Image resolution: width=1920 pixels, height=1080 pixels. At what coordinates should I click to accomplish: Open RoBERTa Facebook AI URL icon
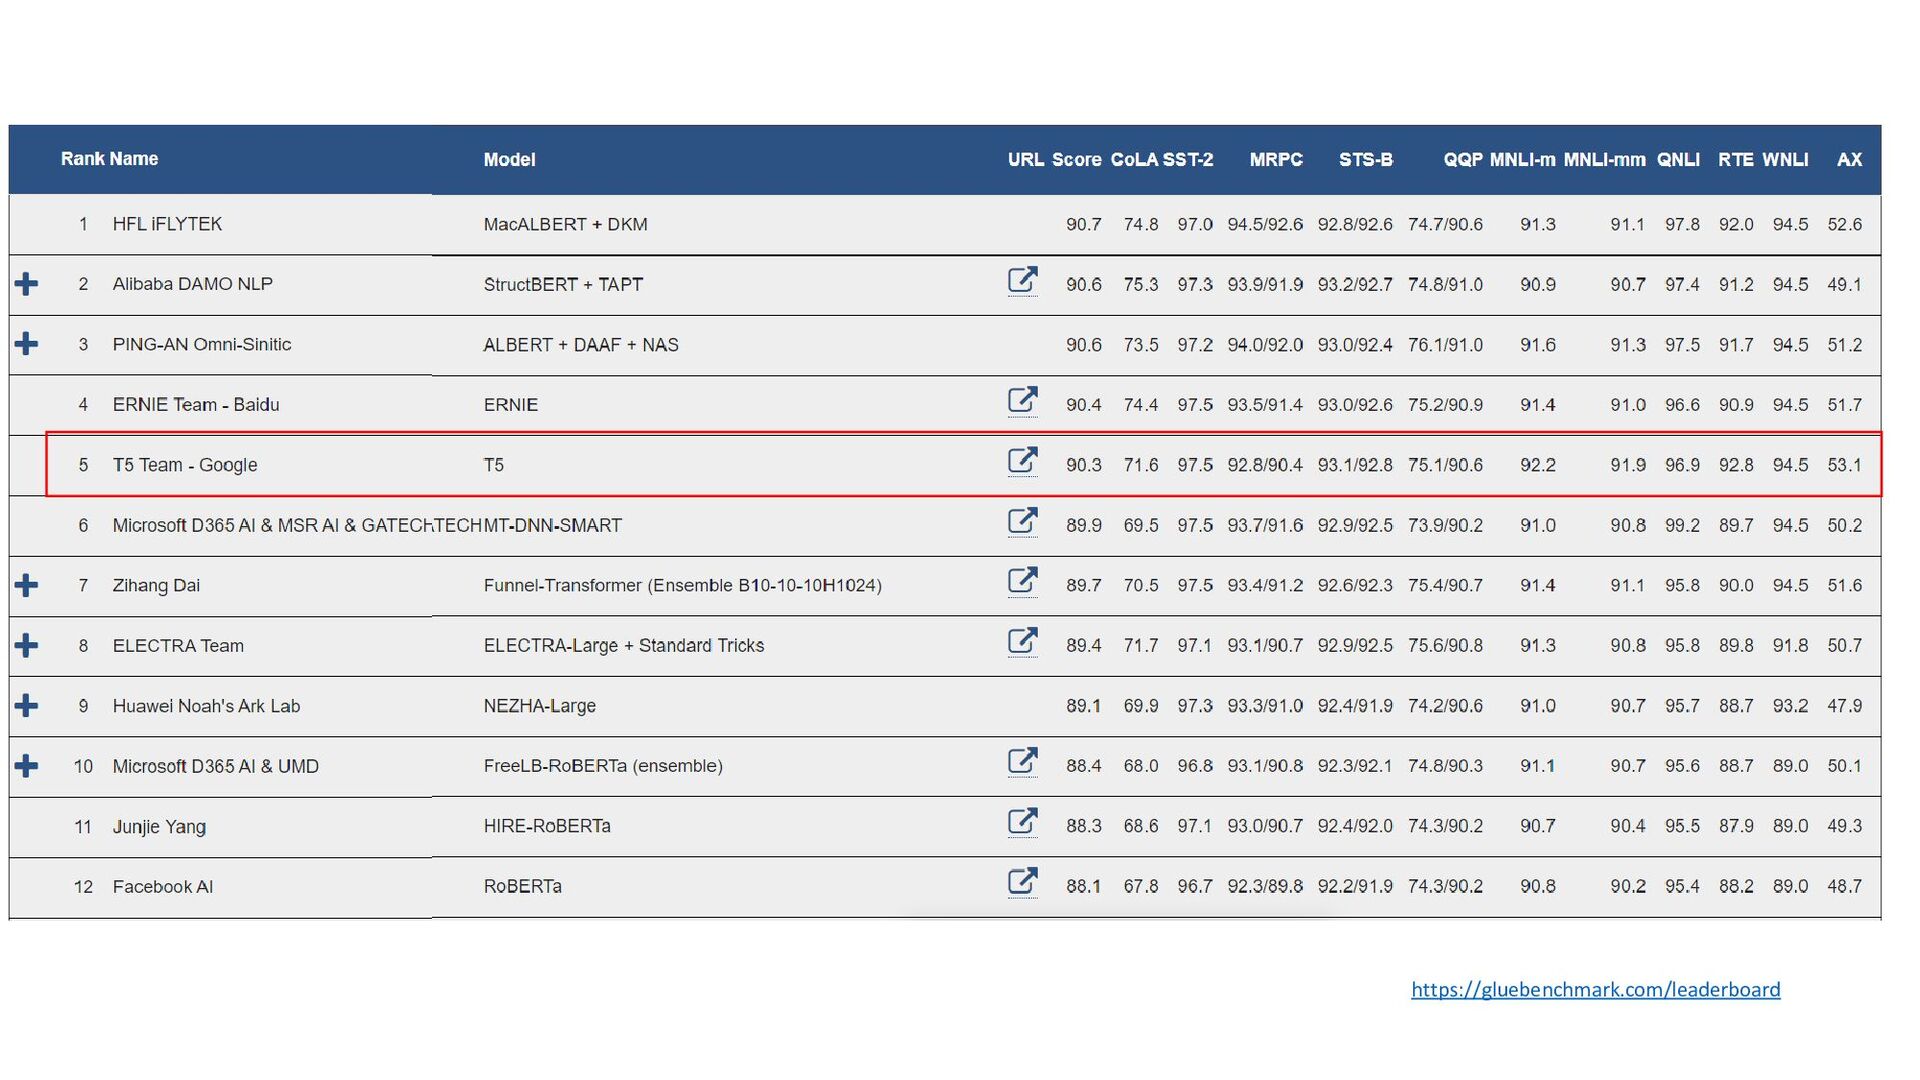(1022, 883)
